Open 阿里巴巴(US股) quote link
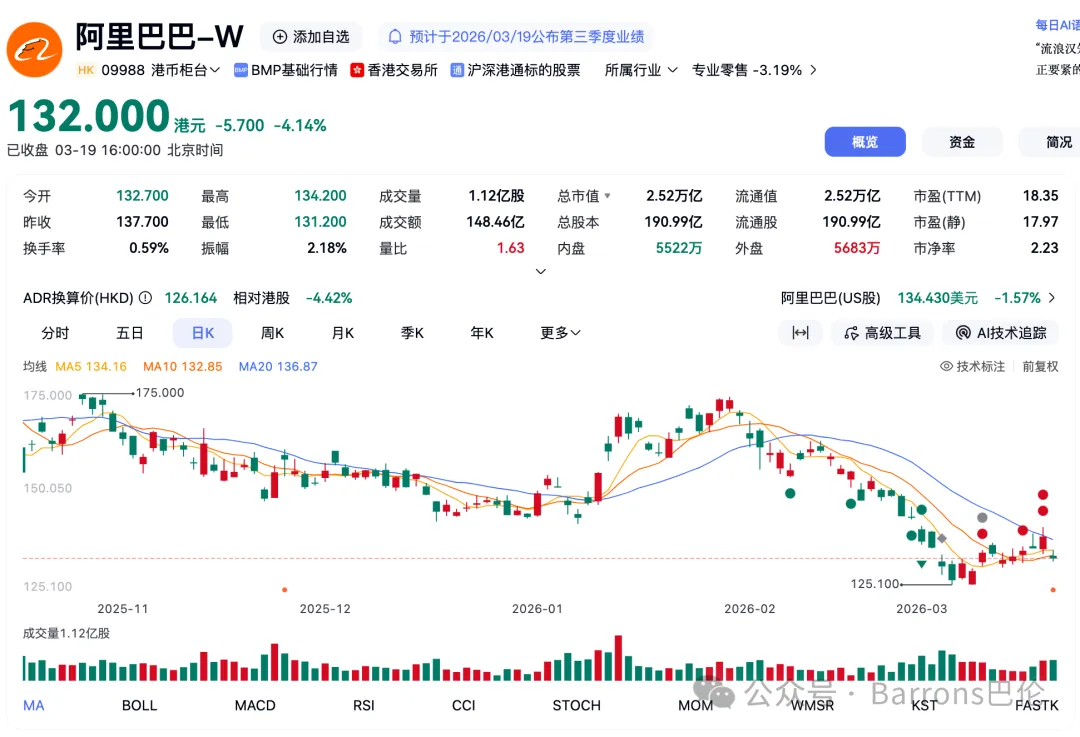Viewport: 1080px width, 737px height. (831, 298)
